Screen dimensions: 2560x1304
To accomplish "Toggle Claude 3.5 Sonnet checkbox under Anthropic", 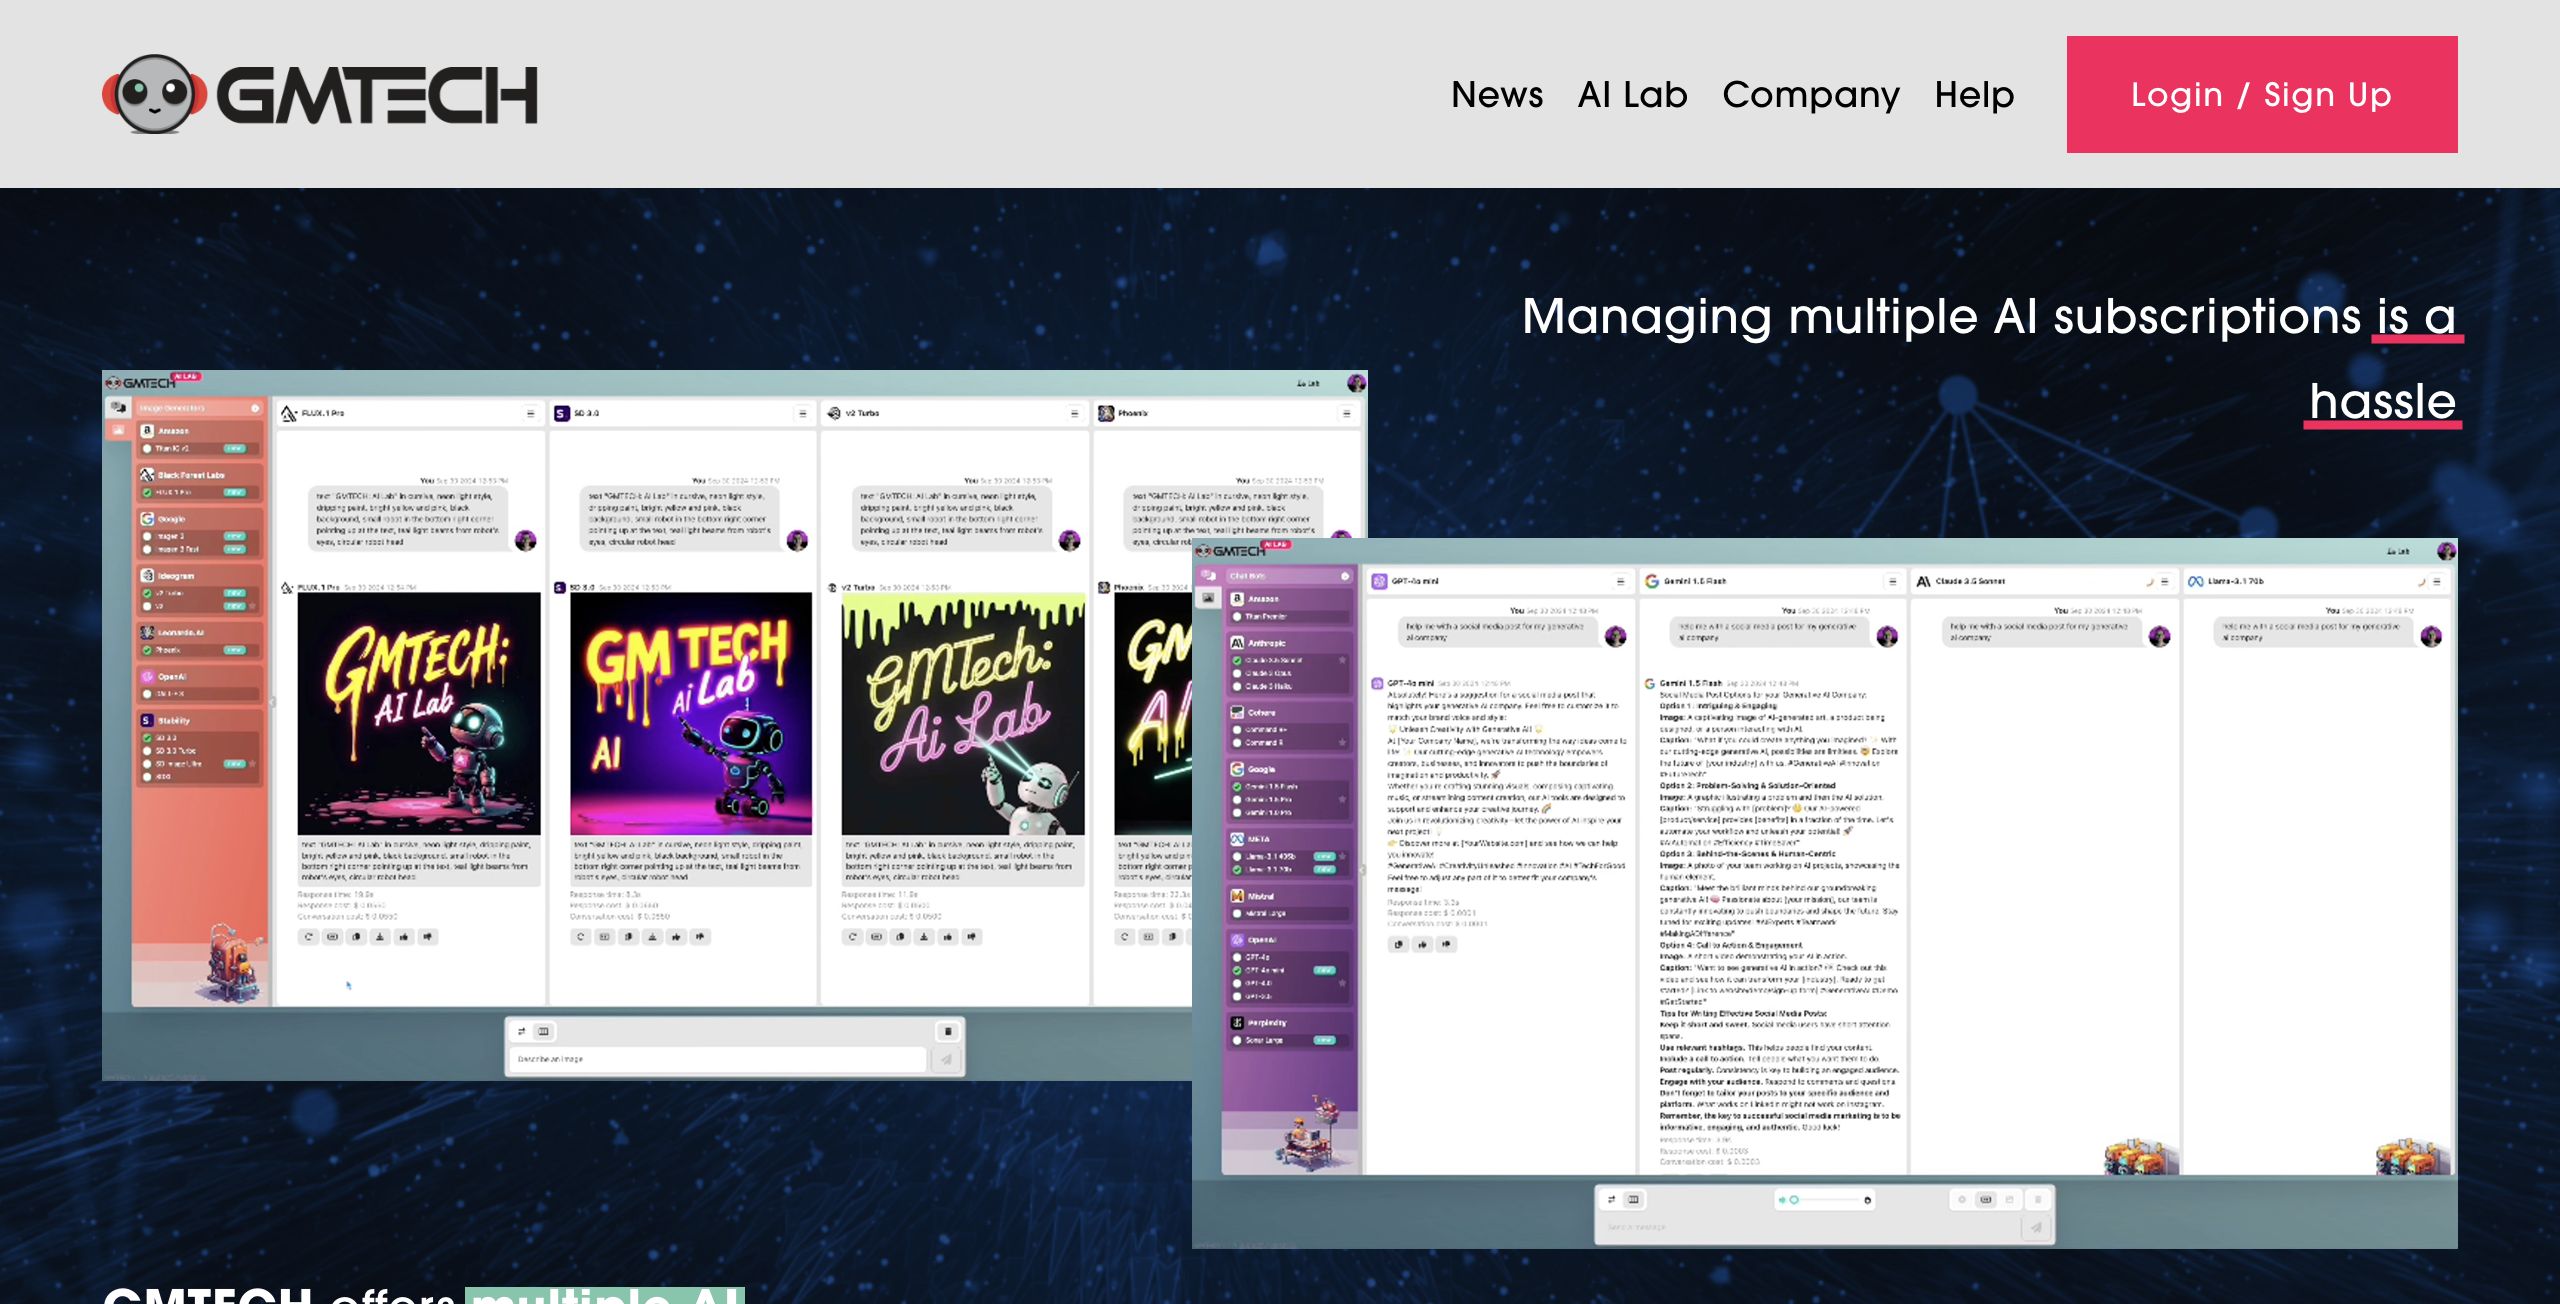I will tap(1237, 661).
